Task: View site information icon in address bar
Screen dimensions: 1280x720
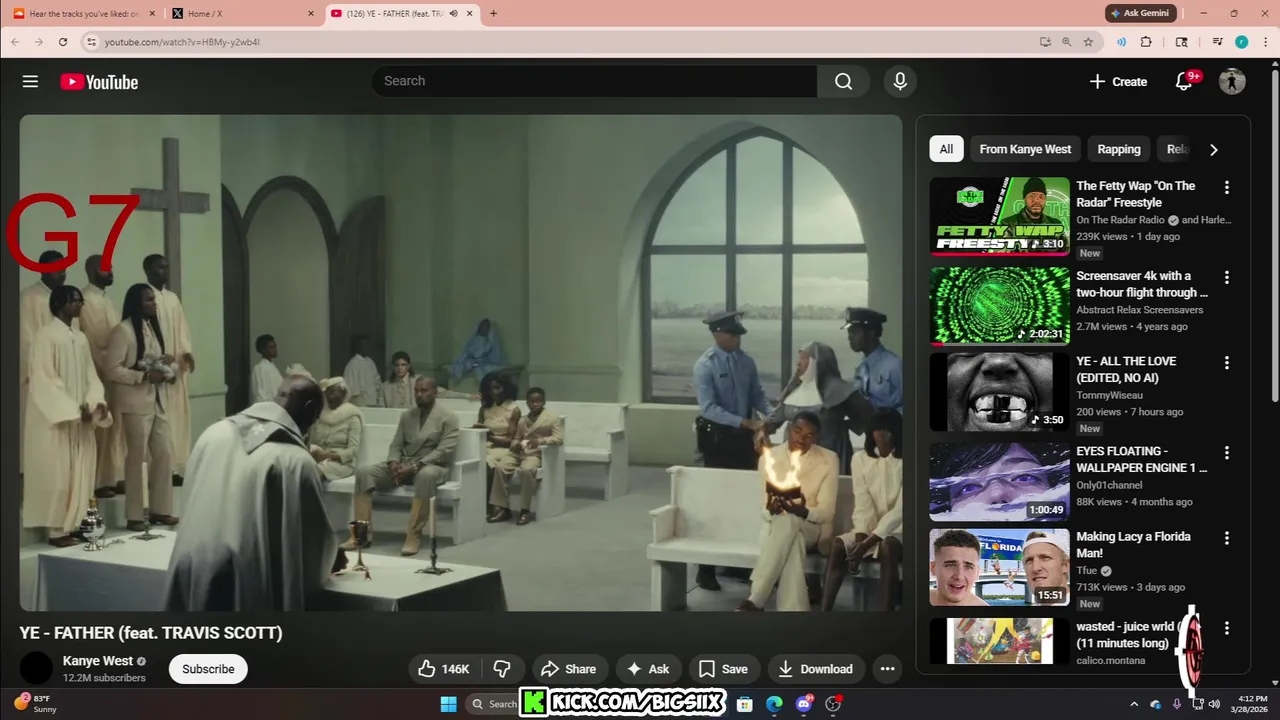Action: 91,42
